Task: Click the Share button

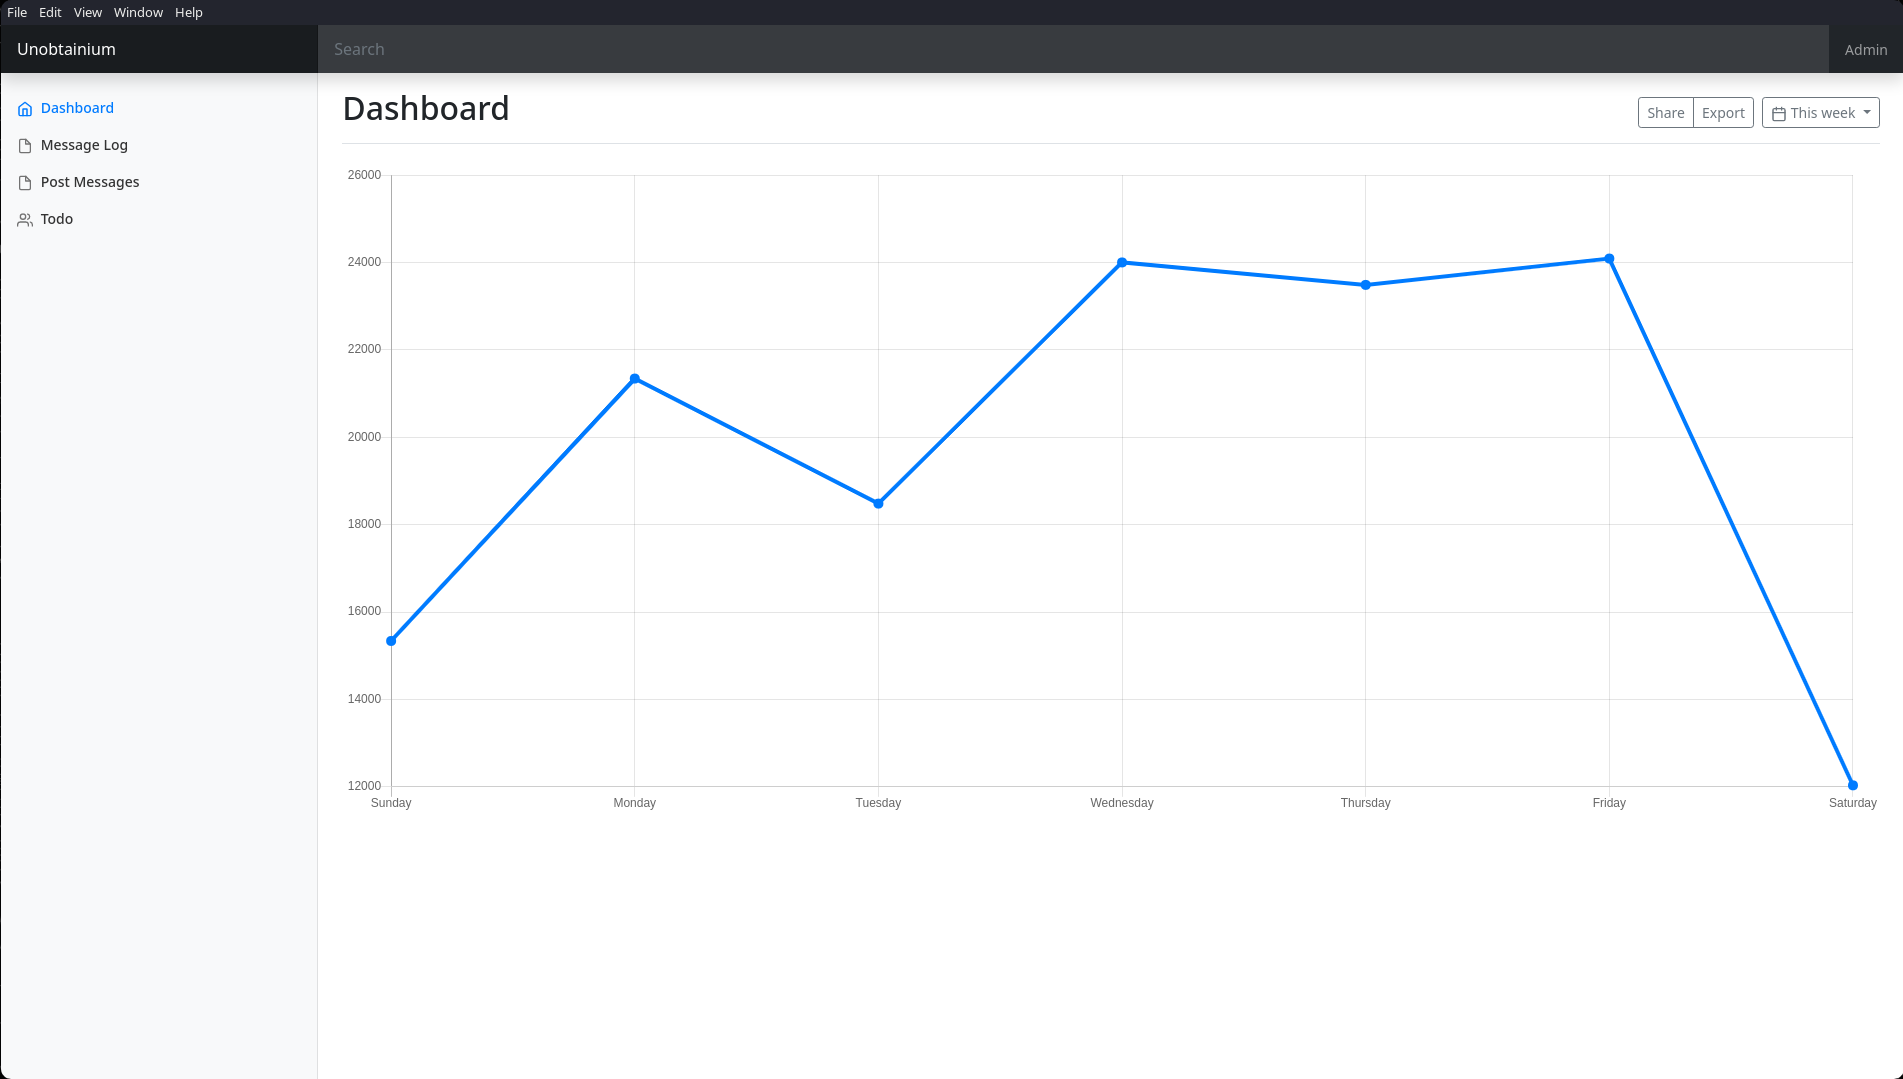Action: pyautogui.click(x=1666, y=113)
